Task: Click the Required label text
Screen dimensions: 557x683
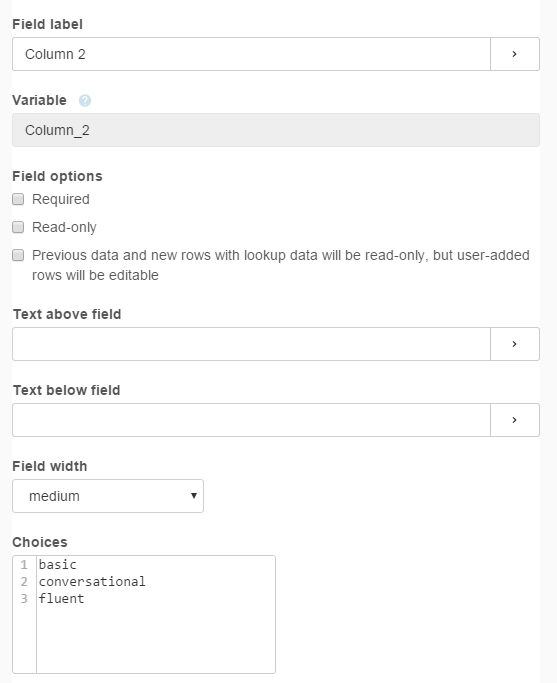Action: point(61,199)
